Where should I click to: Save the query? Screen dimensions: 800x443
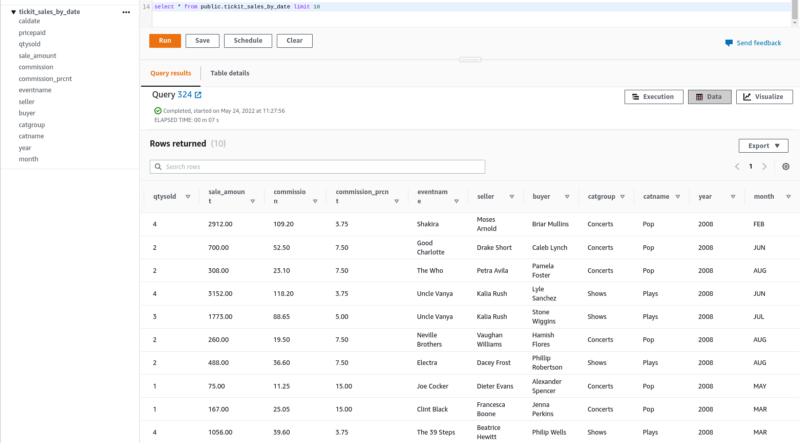[203, 41]
